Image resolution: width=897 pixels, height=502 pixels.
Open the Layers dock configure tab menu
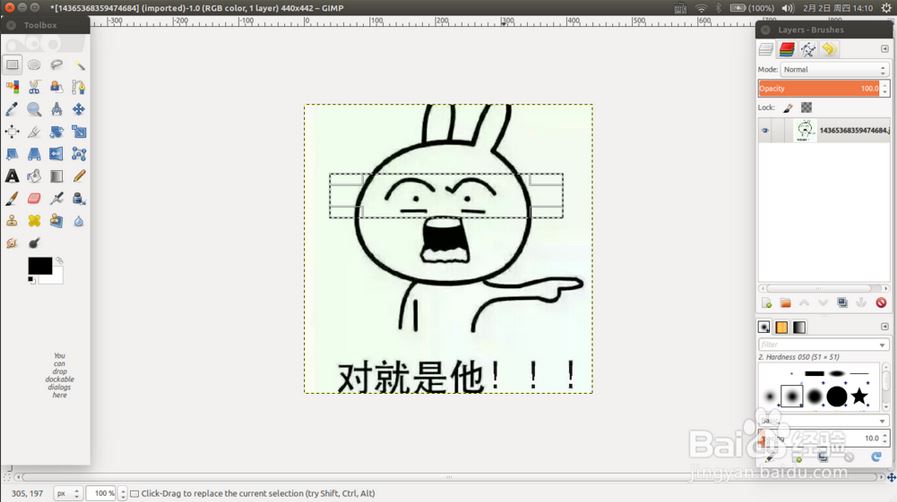coord(884,49)
